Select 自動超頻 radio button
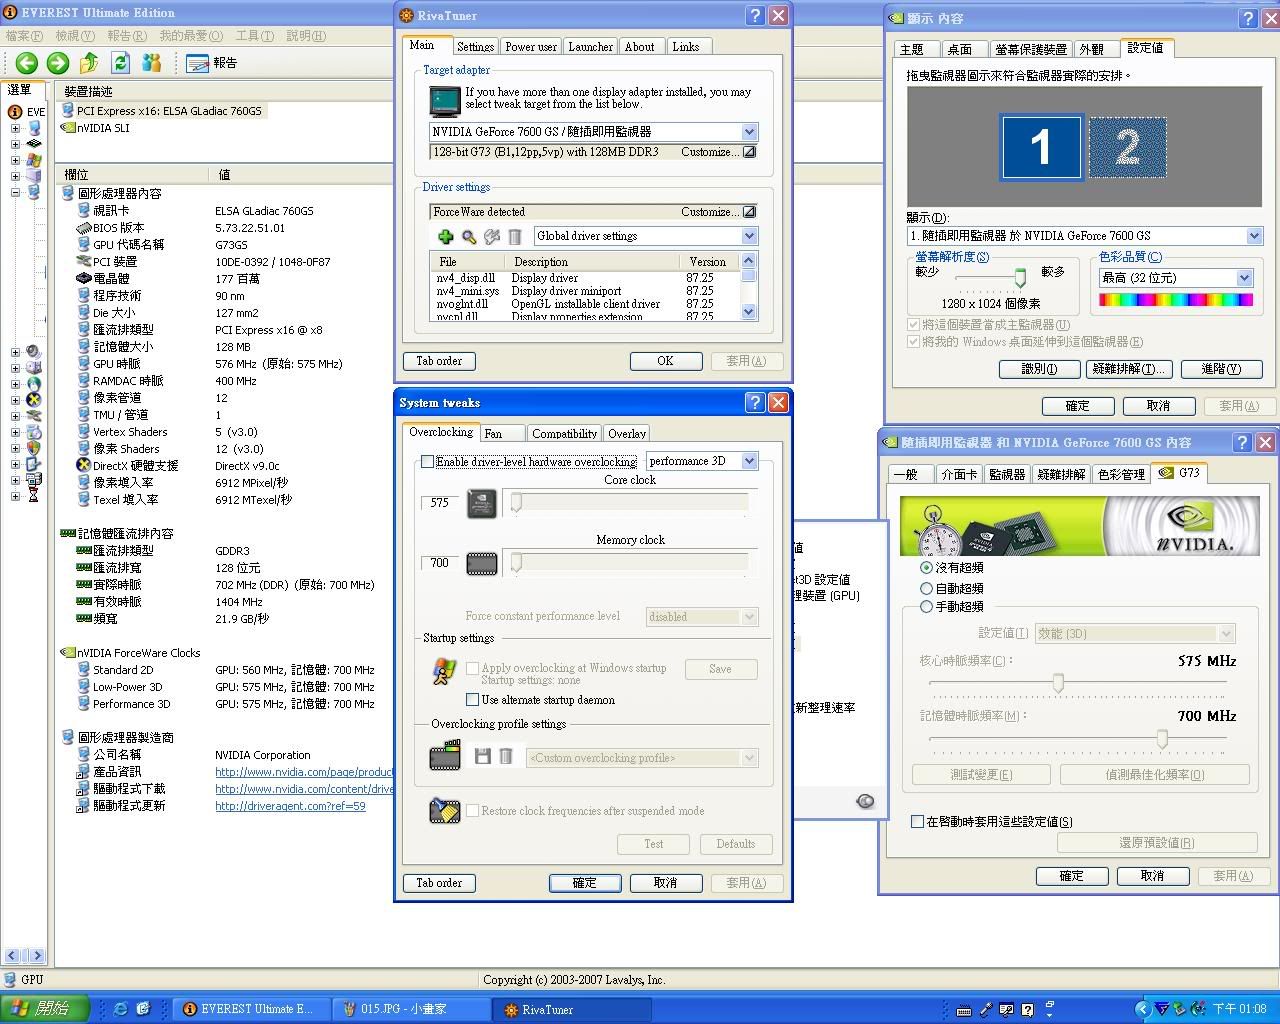 [926, 588]
